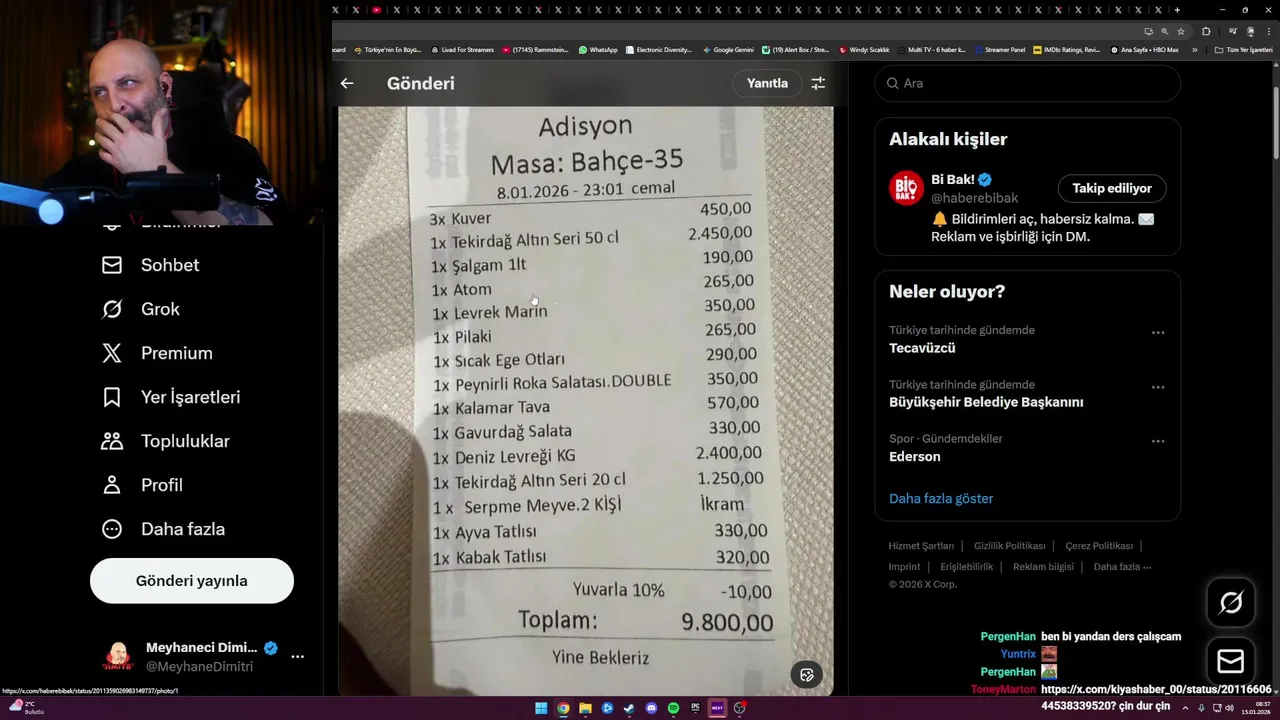Viewport: 1280px width, 720px height.
Task: Open the floating Grok button
Action: (1231, 602)
